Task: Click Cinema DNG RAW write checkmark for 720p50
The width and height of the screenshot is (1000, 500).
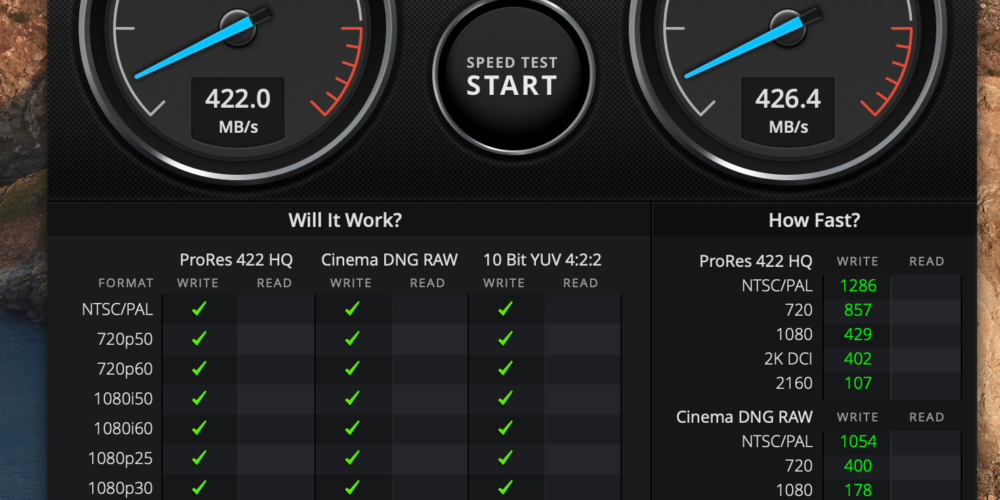Action: point(352,339)
